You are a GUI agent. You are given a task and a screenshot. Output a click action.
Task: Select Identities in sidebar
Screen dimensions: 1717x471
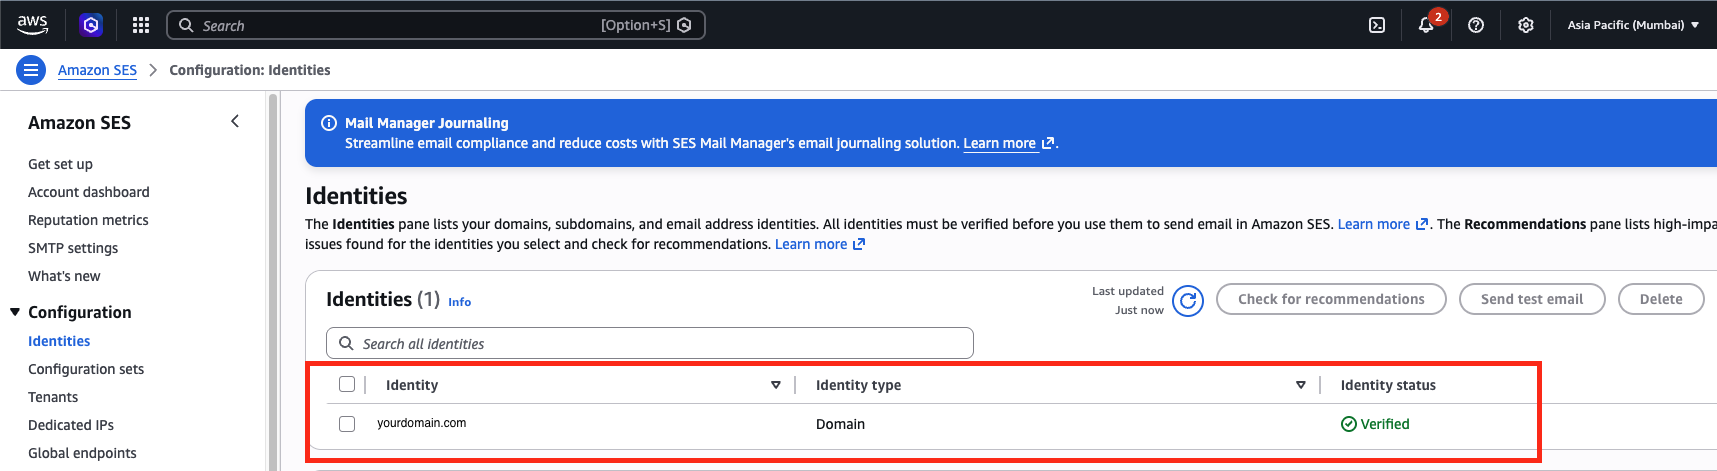(x=59, y=341)
